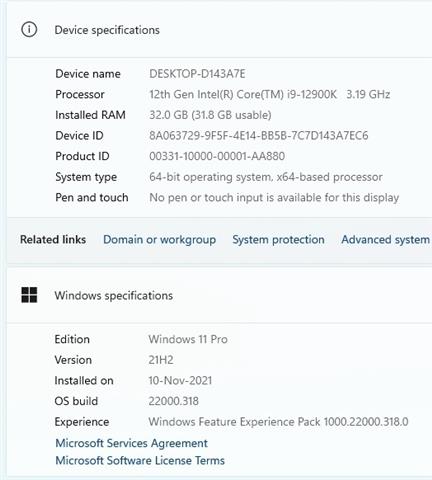Click the Pen and touch value text
Viewport: 432px width, 480px height.
pyautogui.click(x=274, y=198)
